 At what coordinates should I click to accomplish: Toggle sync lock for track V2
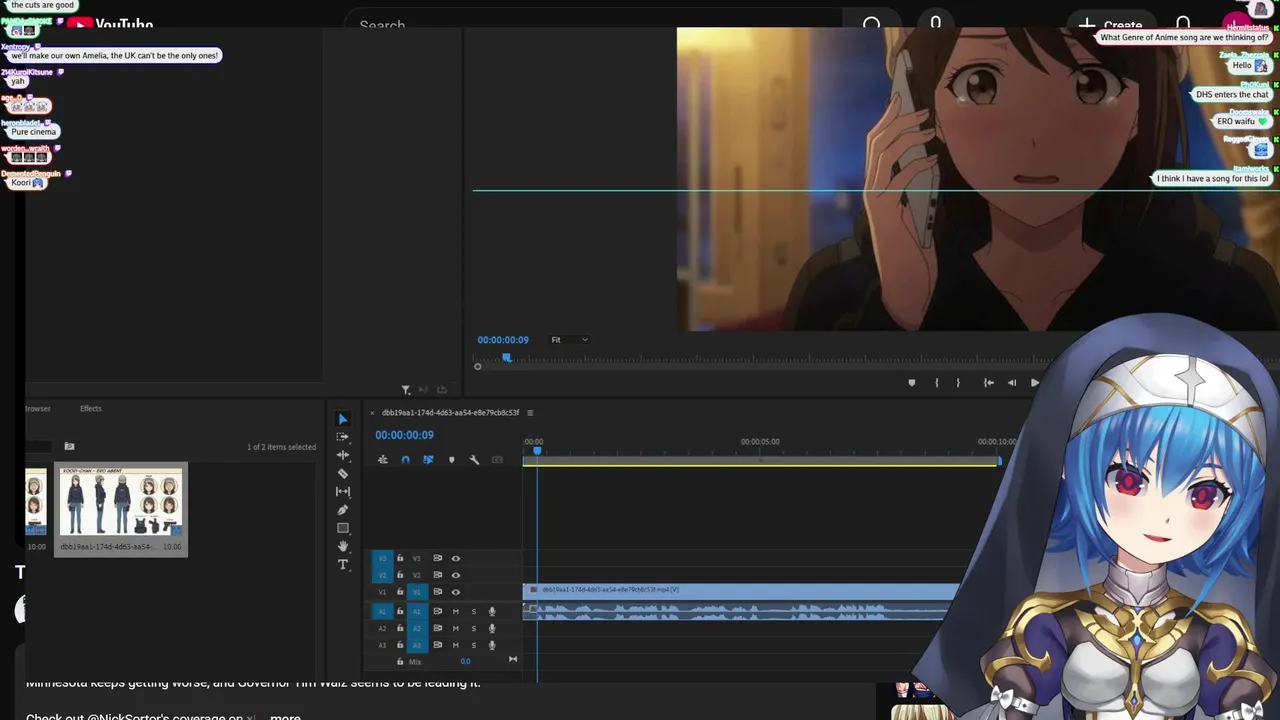[x=437, y=575]
